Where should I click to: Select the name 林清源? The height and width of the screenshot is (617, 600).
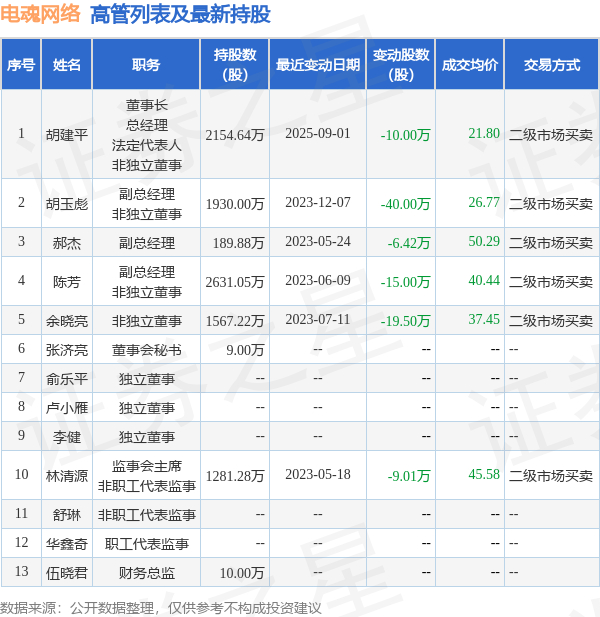(x=66, y=476)
